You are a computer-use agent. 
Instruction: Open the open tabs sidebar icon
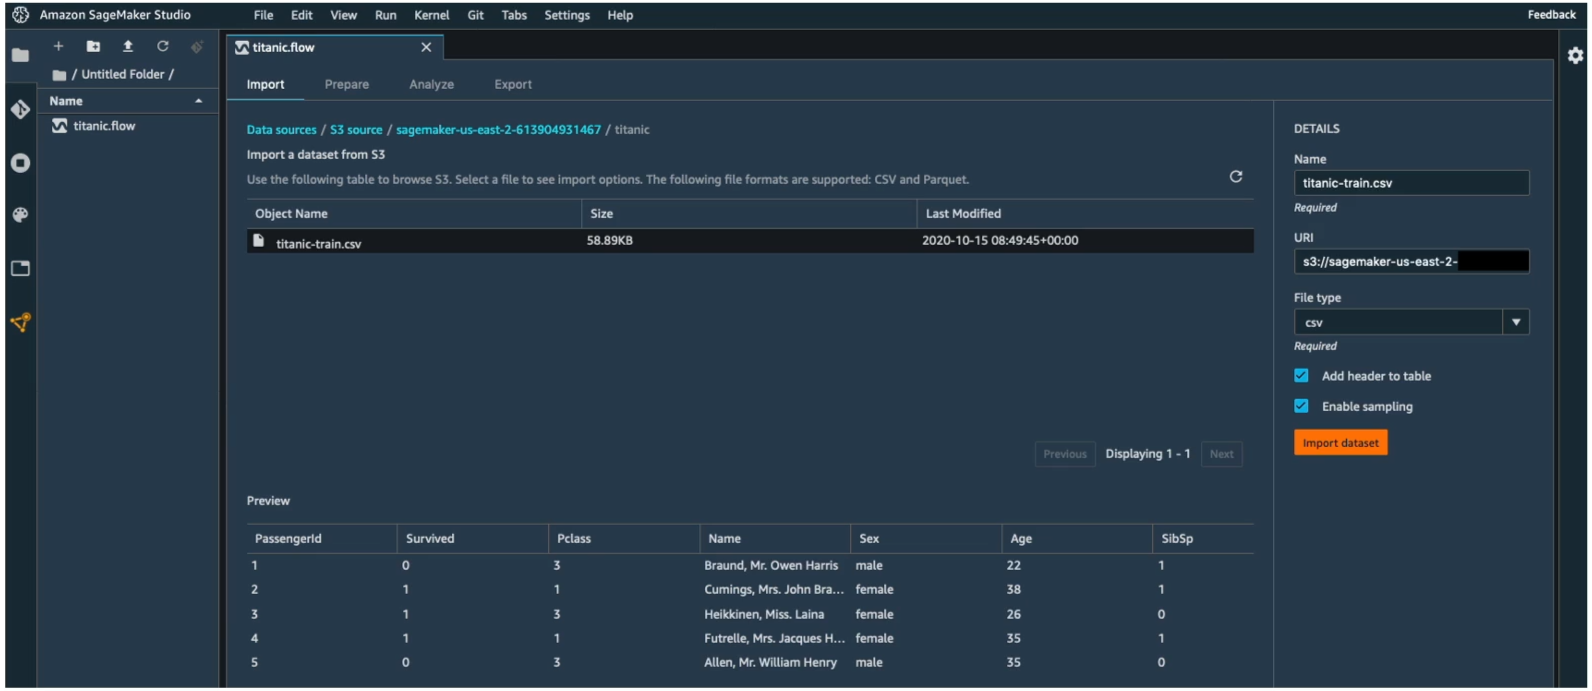point(20,268)
